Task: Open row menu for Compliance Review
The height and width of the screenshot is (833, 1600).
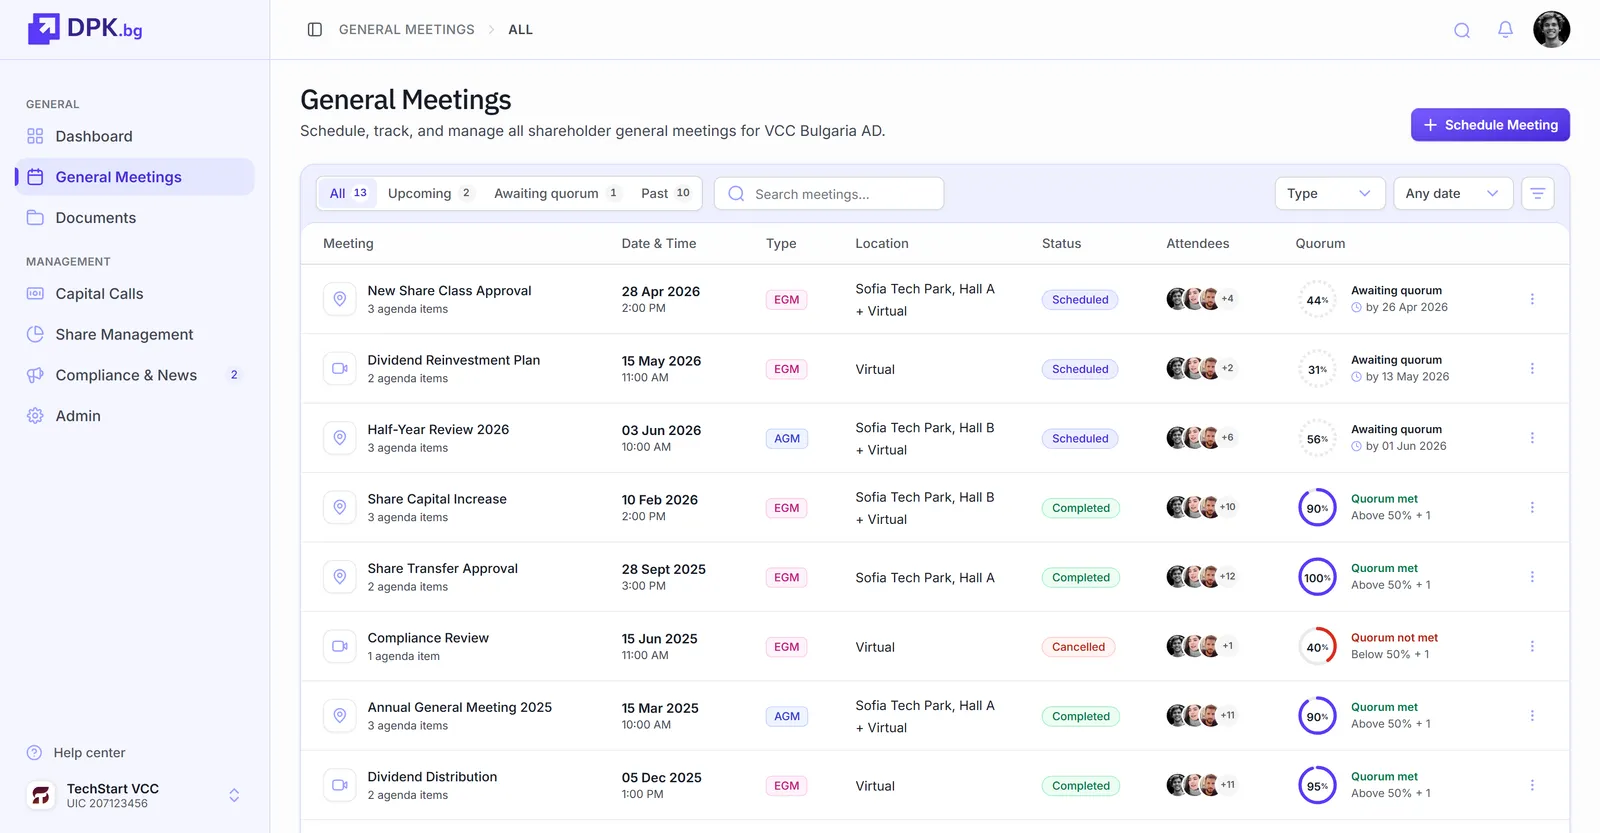Action: coord(1532,647)
